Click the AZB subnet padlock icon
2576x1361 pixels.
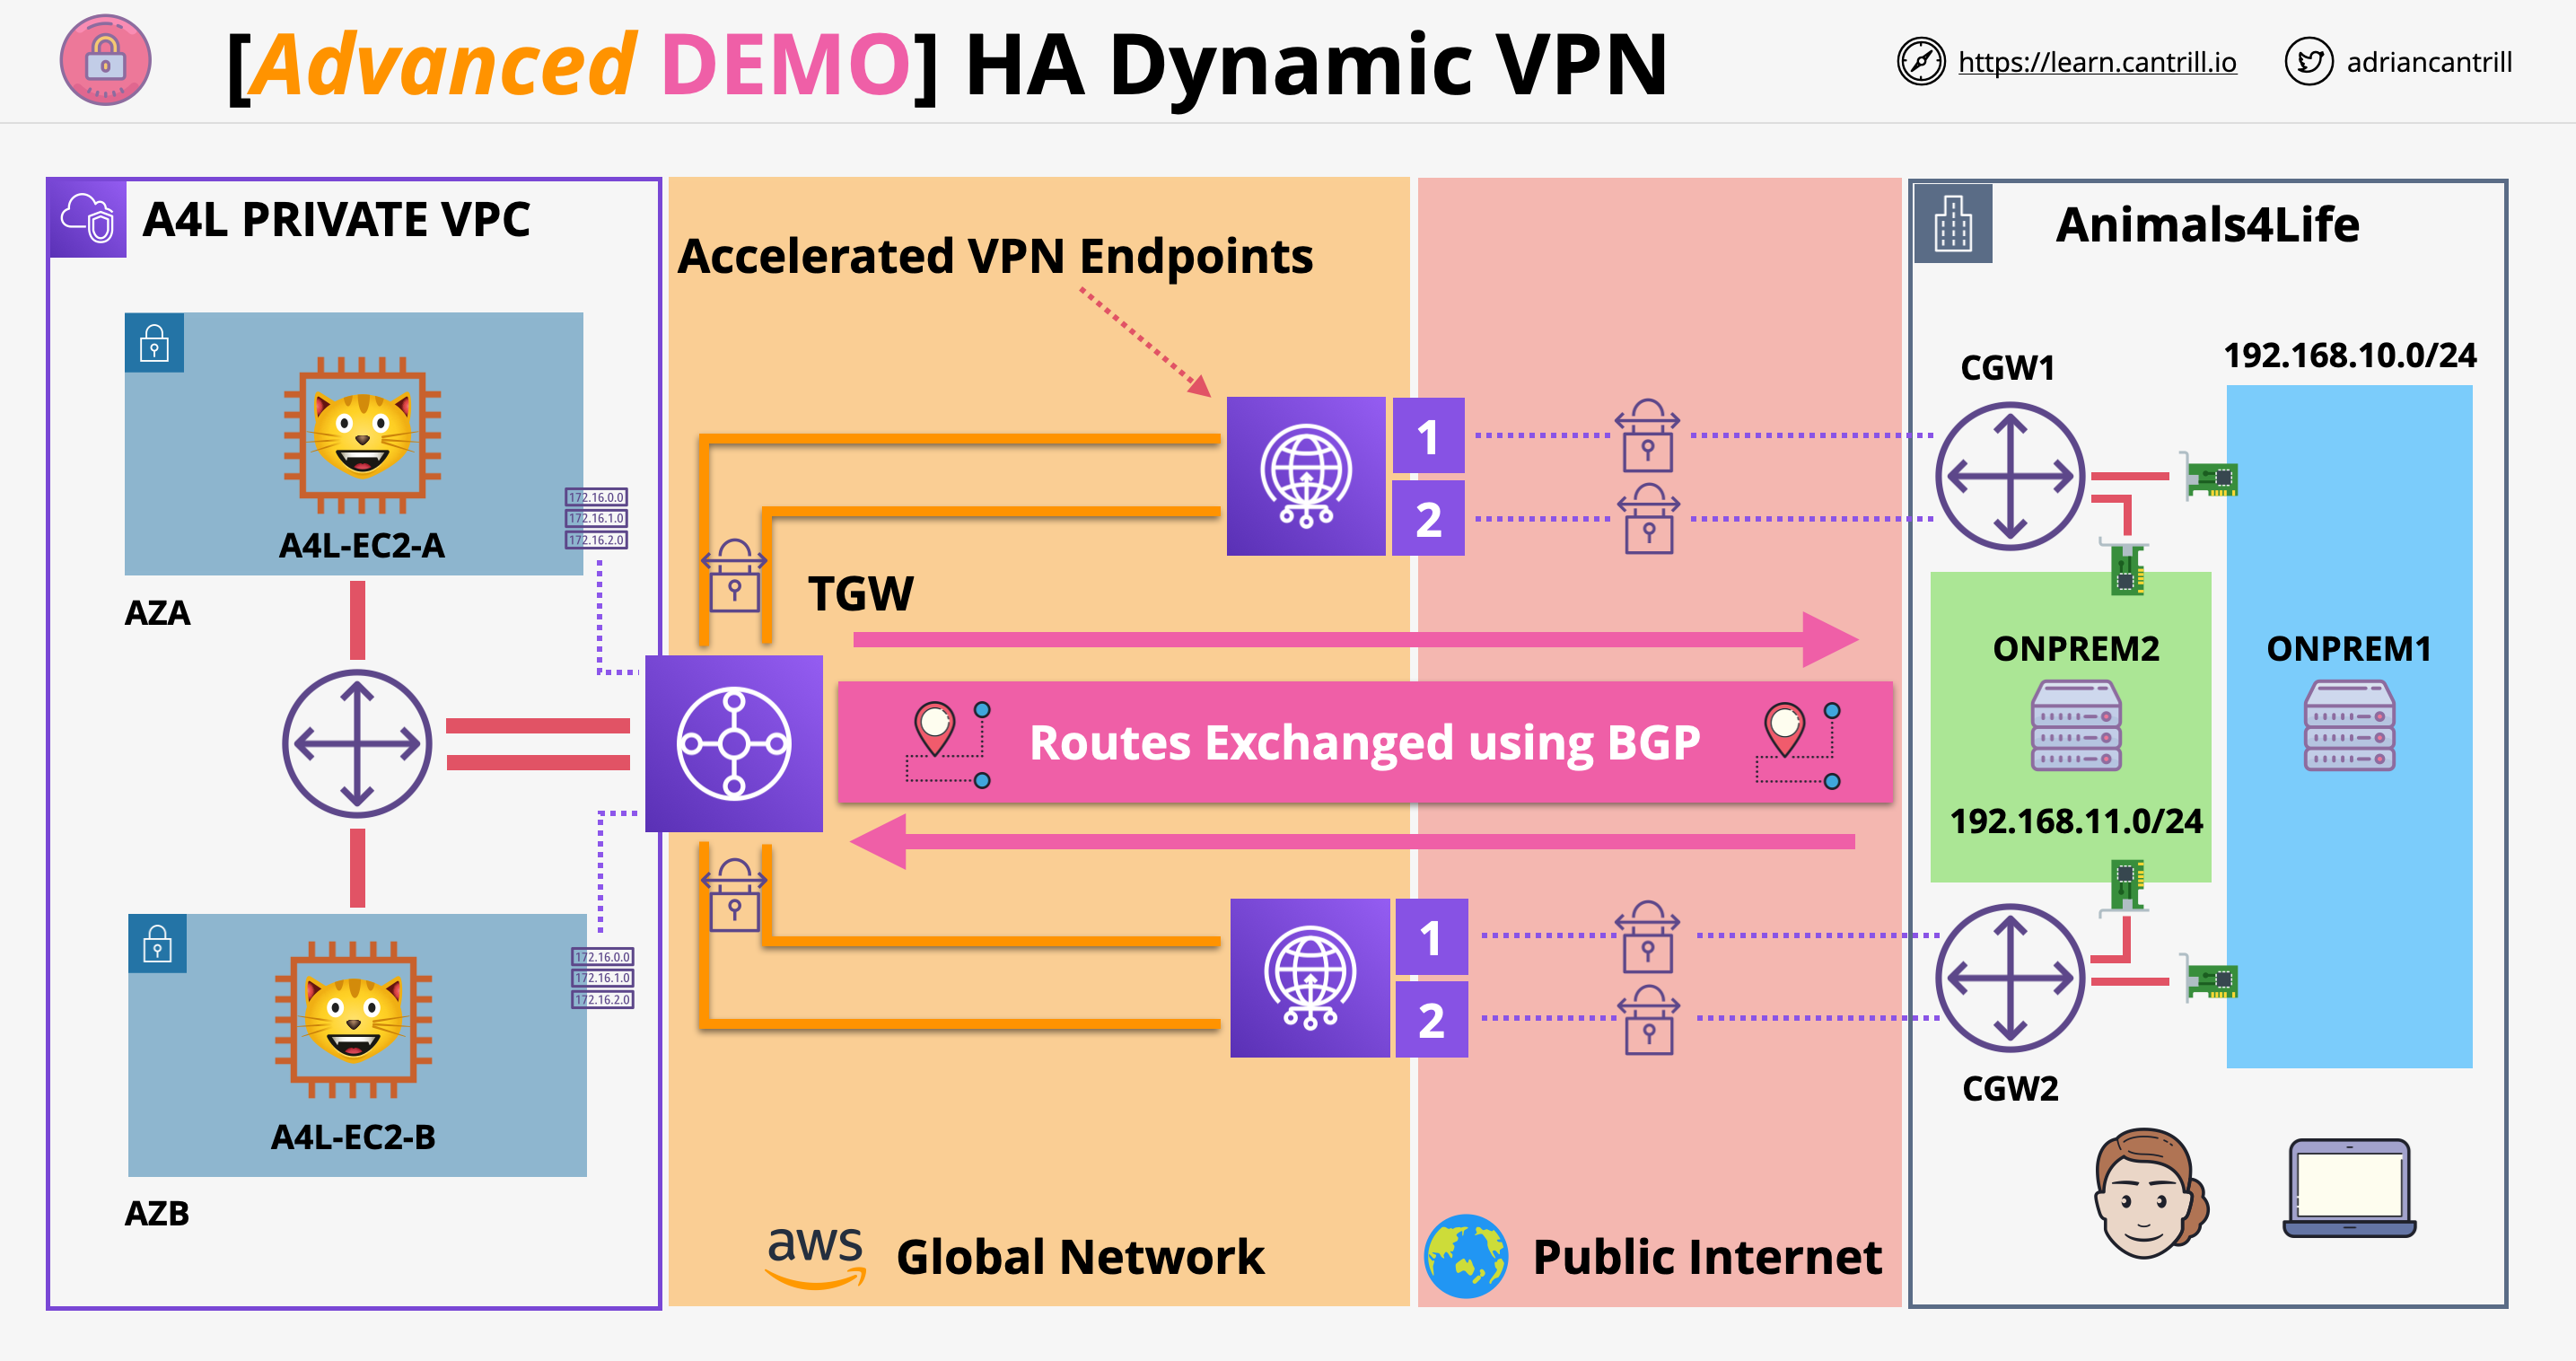pos(157,943)
